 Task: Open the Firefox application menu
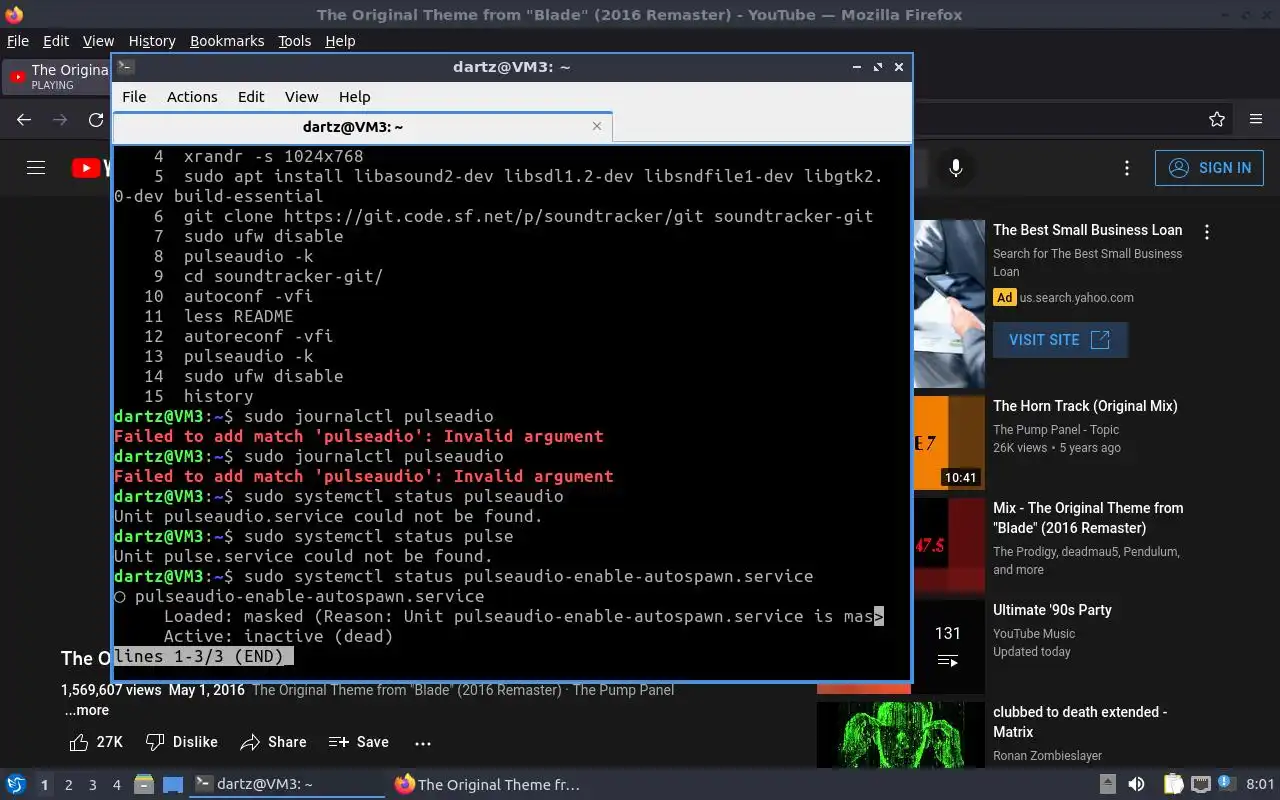coord(1256,119)
